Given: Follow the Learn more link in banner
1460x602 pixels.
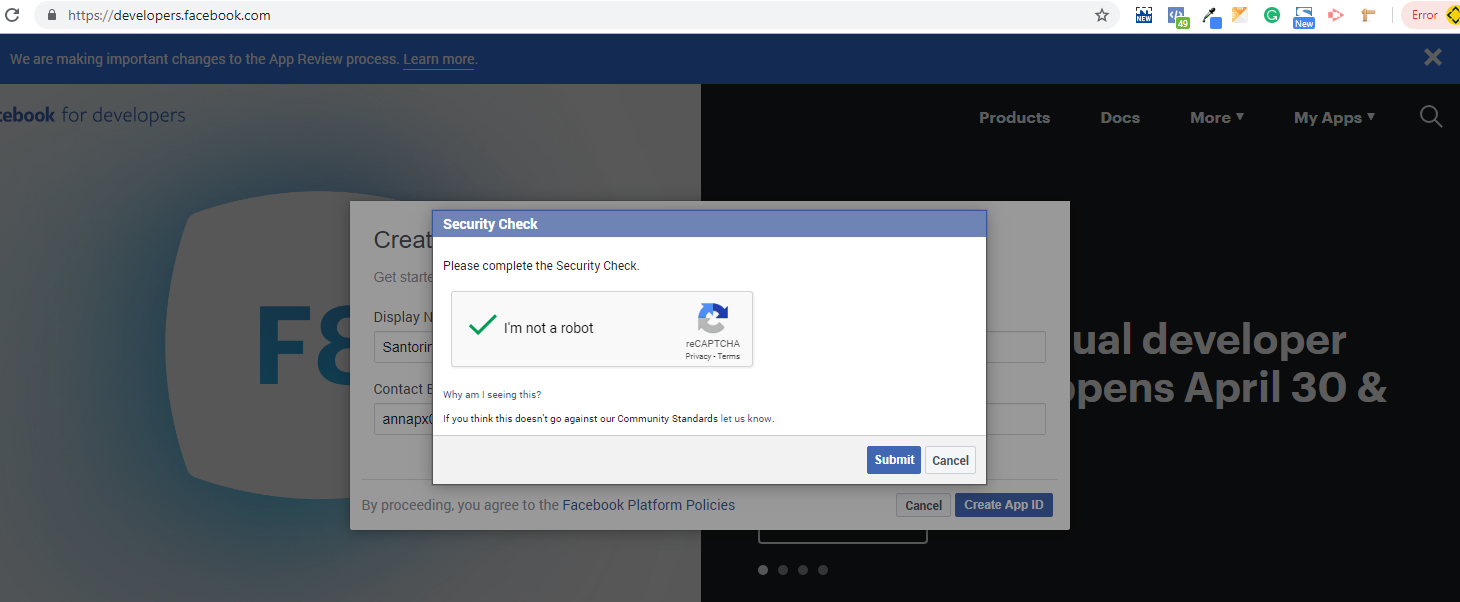Looking at the screenshot, I should [439, 59].
